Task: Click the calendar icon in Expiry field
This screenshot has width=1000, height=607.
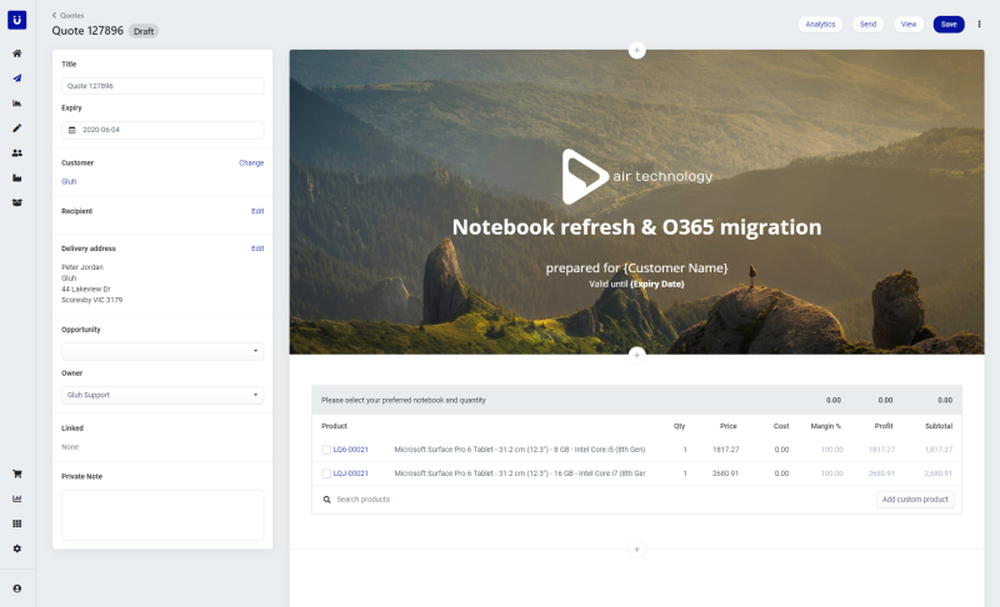Action: 72,130
